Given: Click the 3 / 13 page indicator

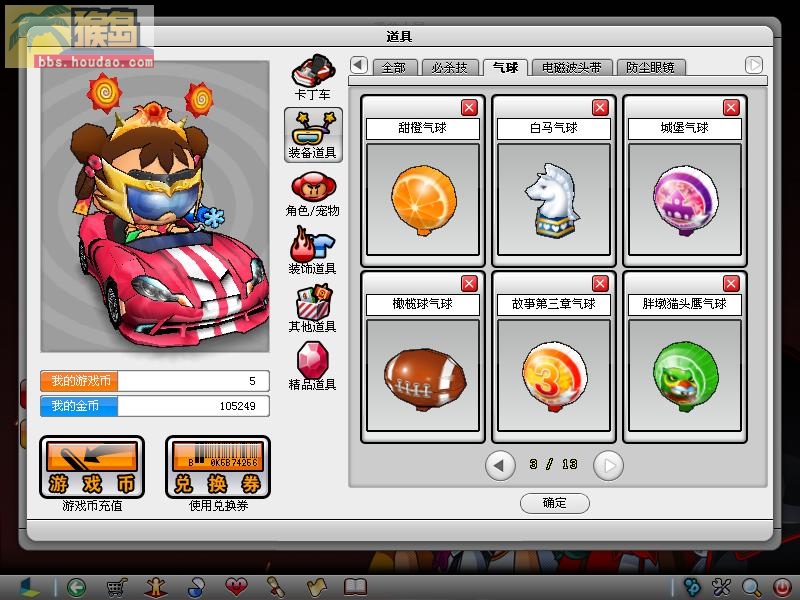Looking at the screenshot, I should (x=554, y=464).
